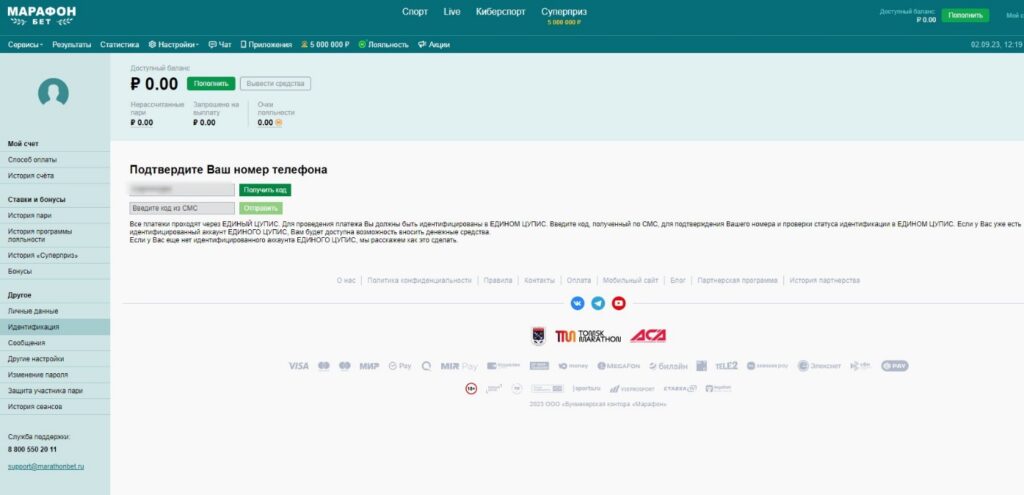This screenshot has width=1024, height=495.
Task: Click the VISA payment logo
Action: pyautogui.click(x=298, y=366)
